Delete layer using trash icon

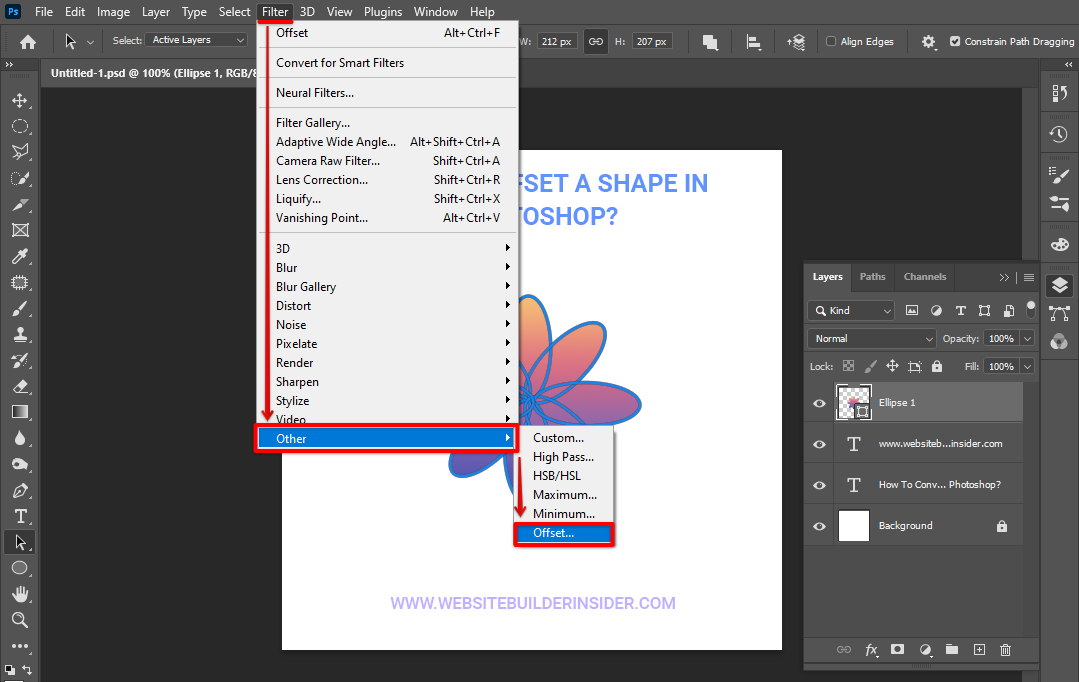coord(1006,650)
